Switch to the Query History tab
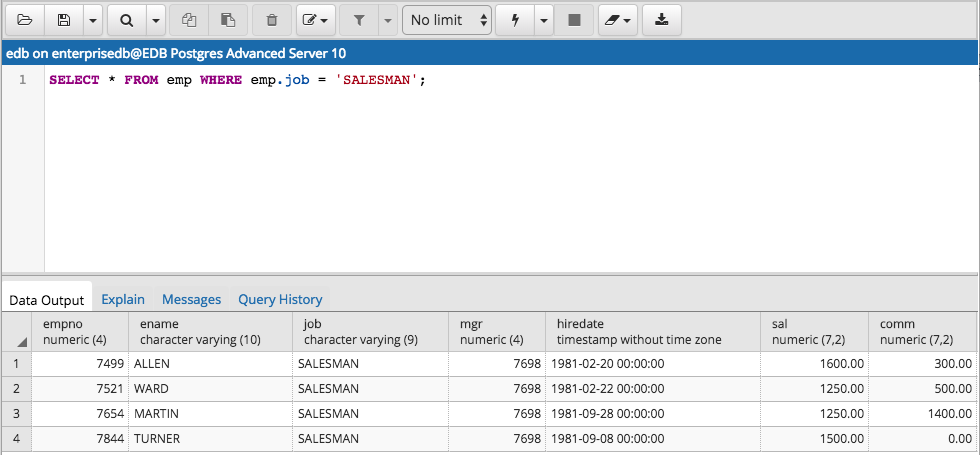This screenshot has width=980, height=455. [x=280, y=299]
